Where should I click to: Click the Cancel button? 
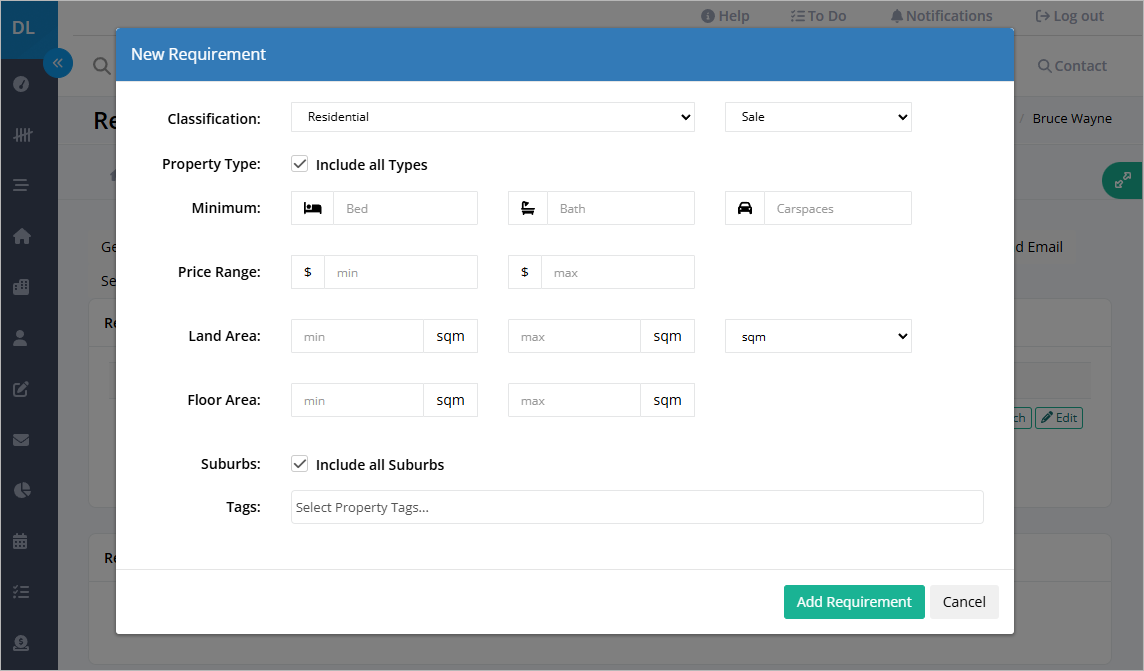964,602
